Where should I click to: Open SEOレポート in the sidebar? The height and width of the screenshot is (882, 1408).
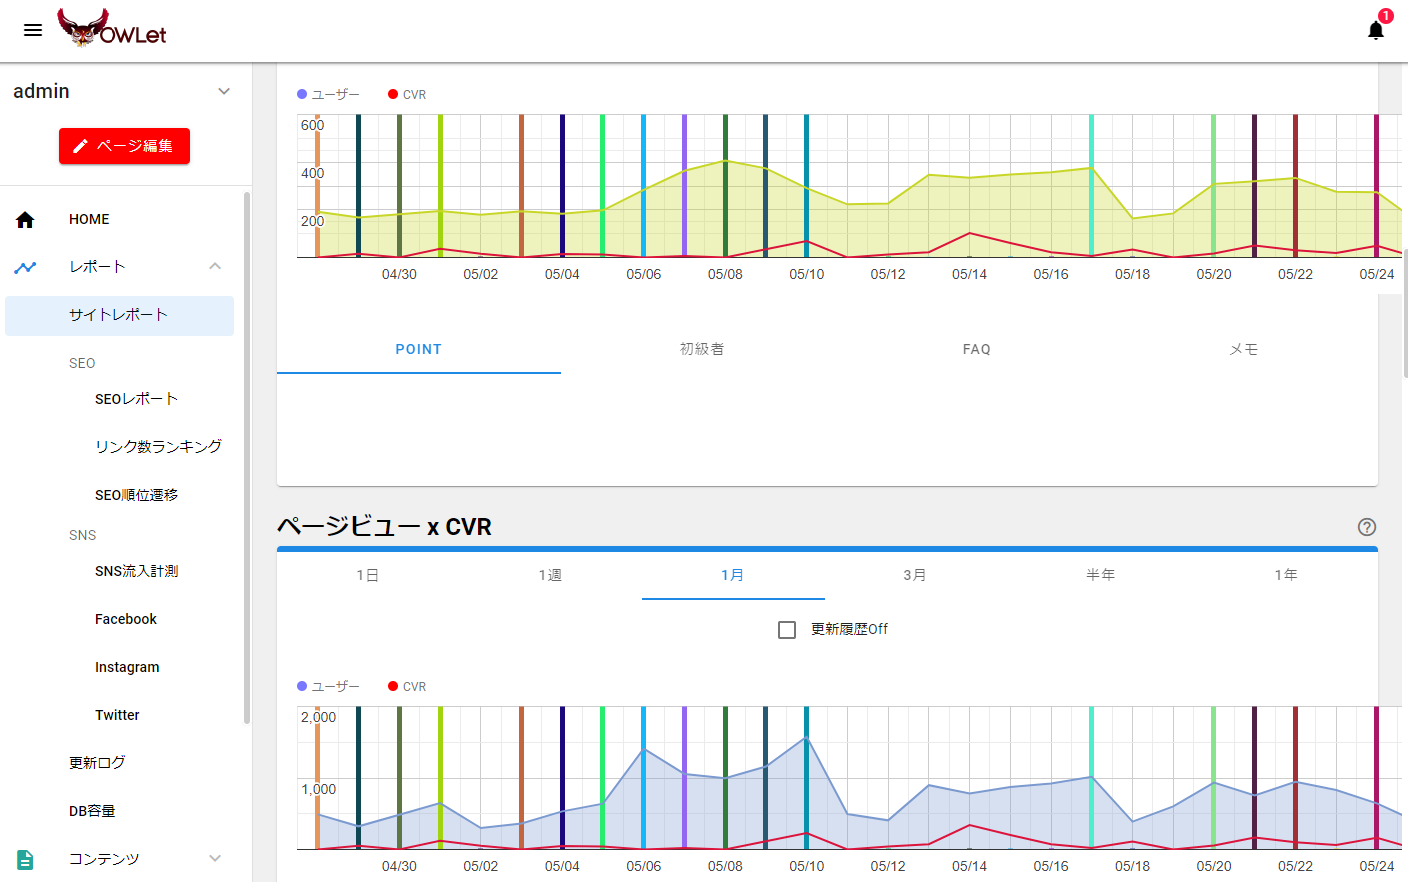(x=136, y=399)
